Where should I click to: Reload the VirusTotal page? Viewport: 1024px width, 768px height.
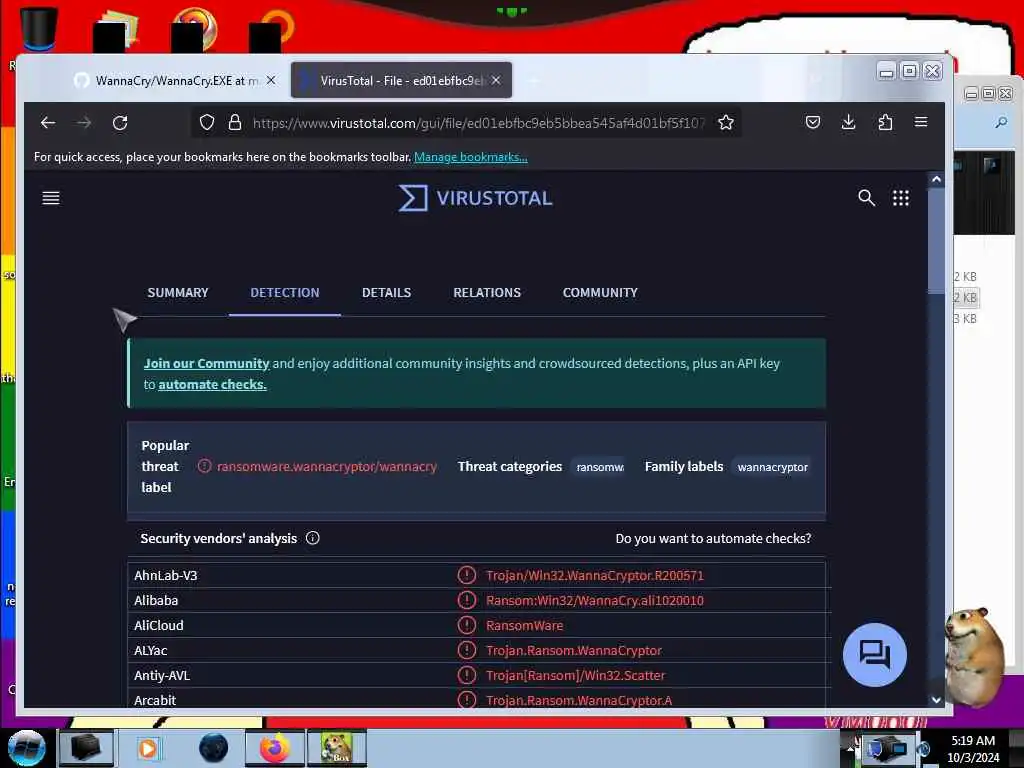(x=120, y=123)
